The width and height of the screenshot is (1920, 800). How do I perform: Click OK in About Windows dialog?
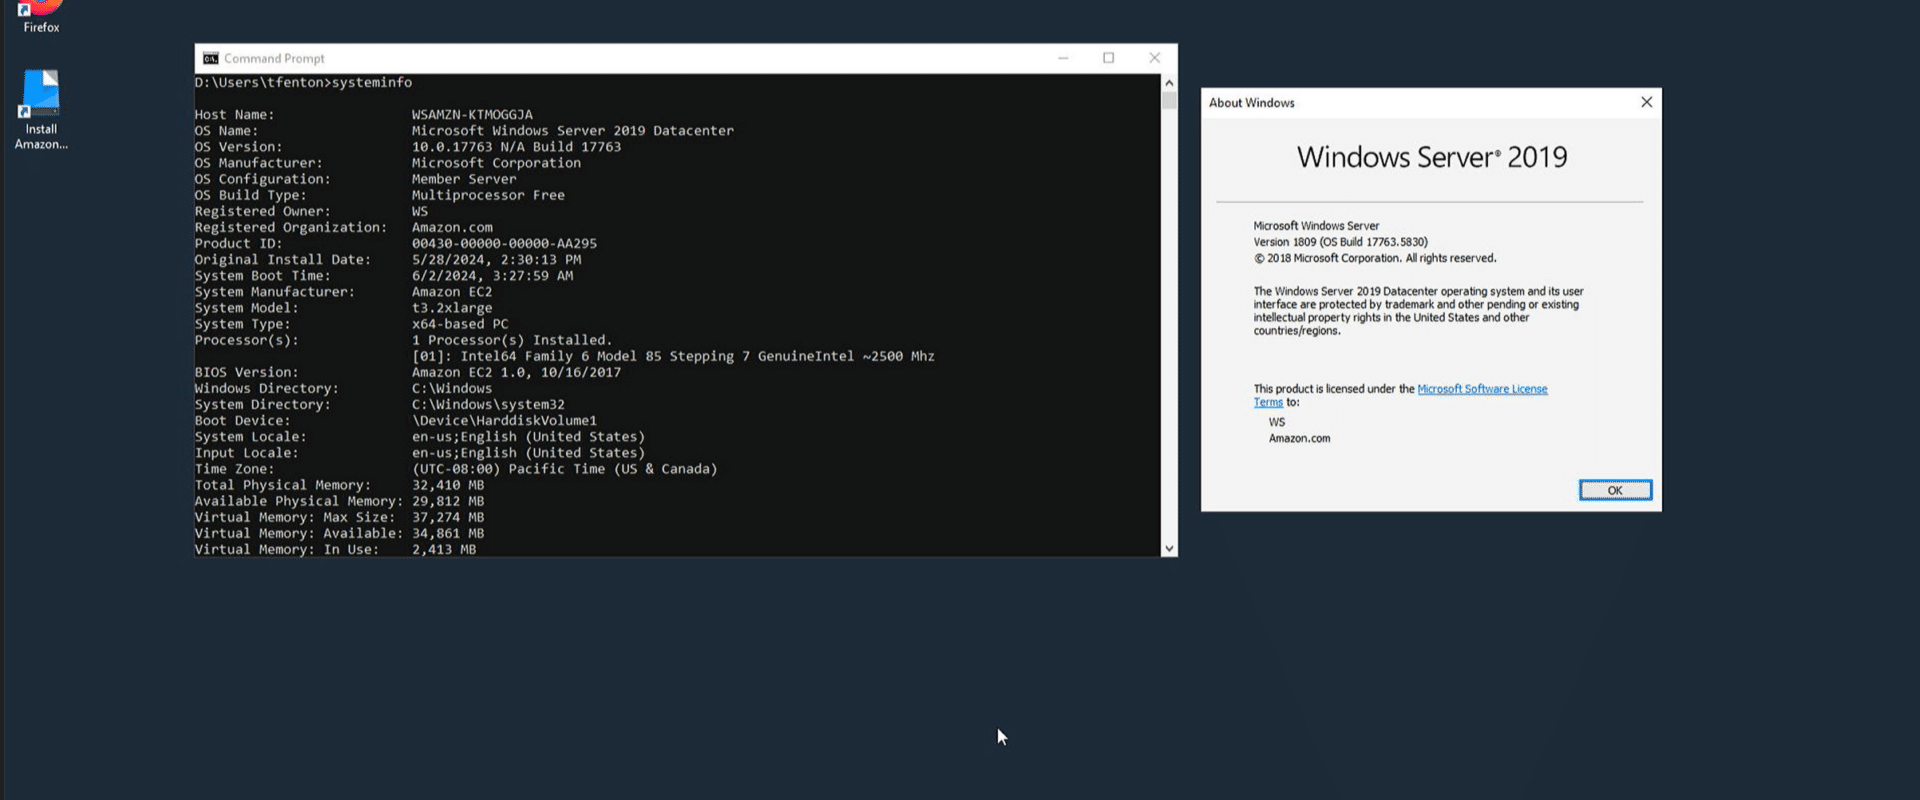coord(1615,490)
